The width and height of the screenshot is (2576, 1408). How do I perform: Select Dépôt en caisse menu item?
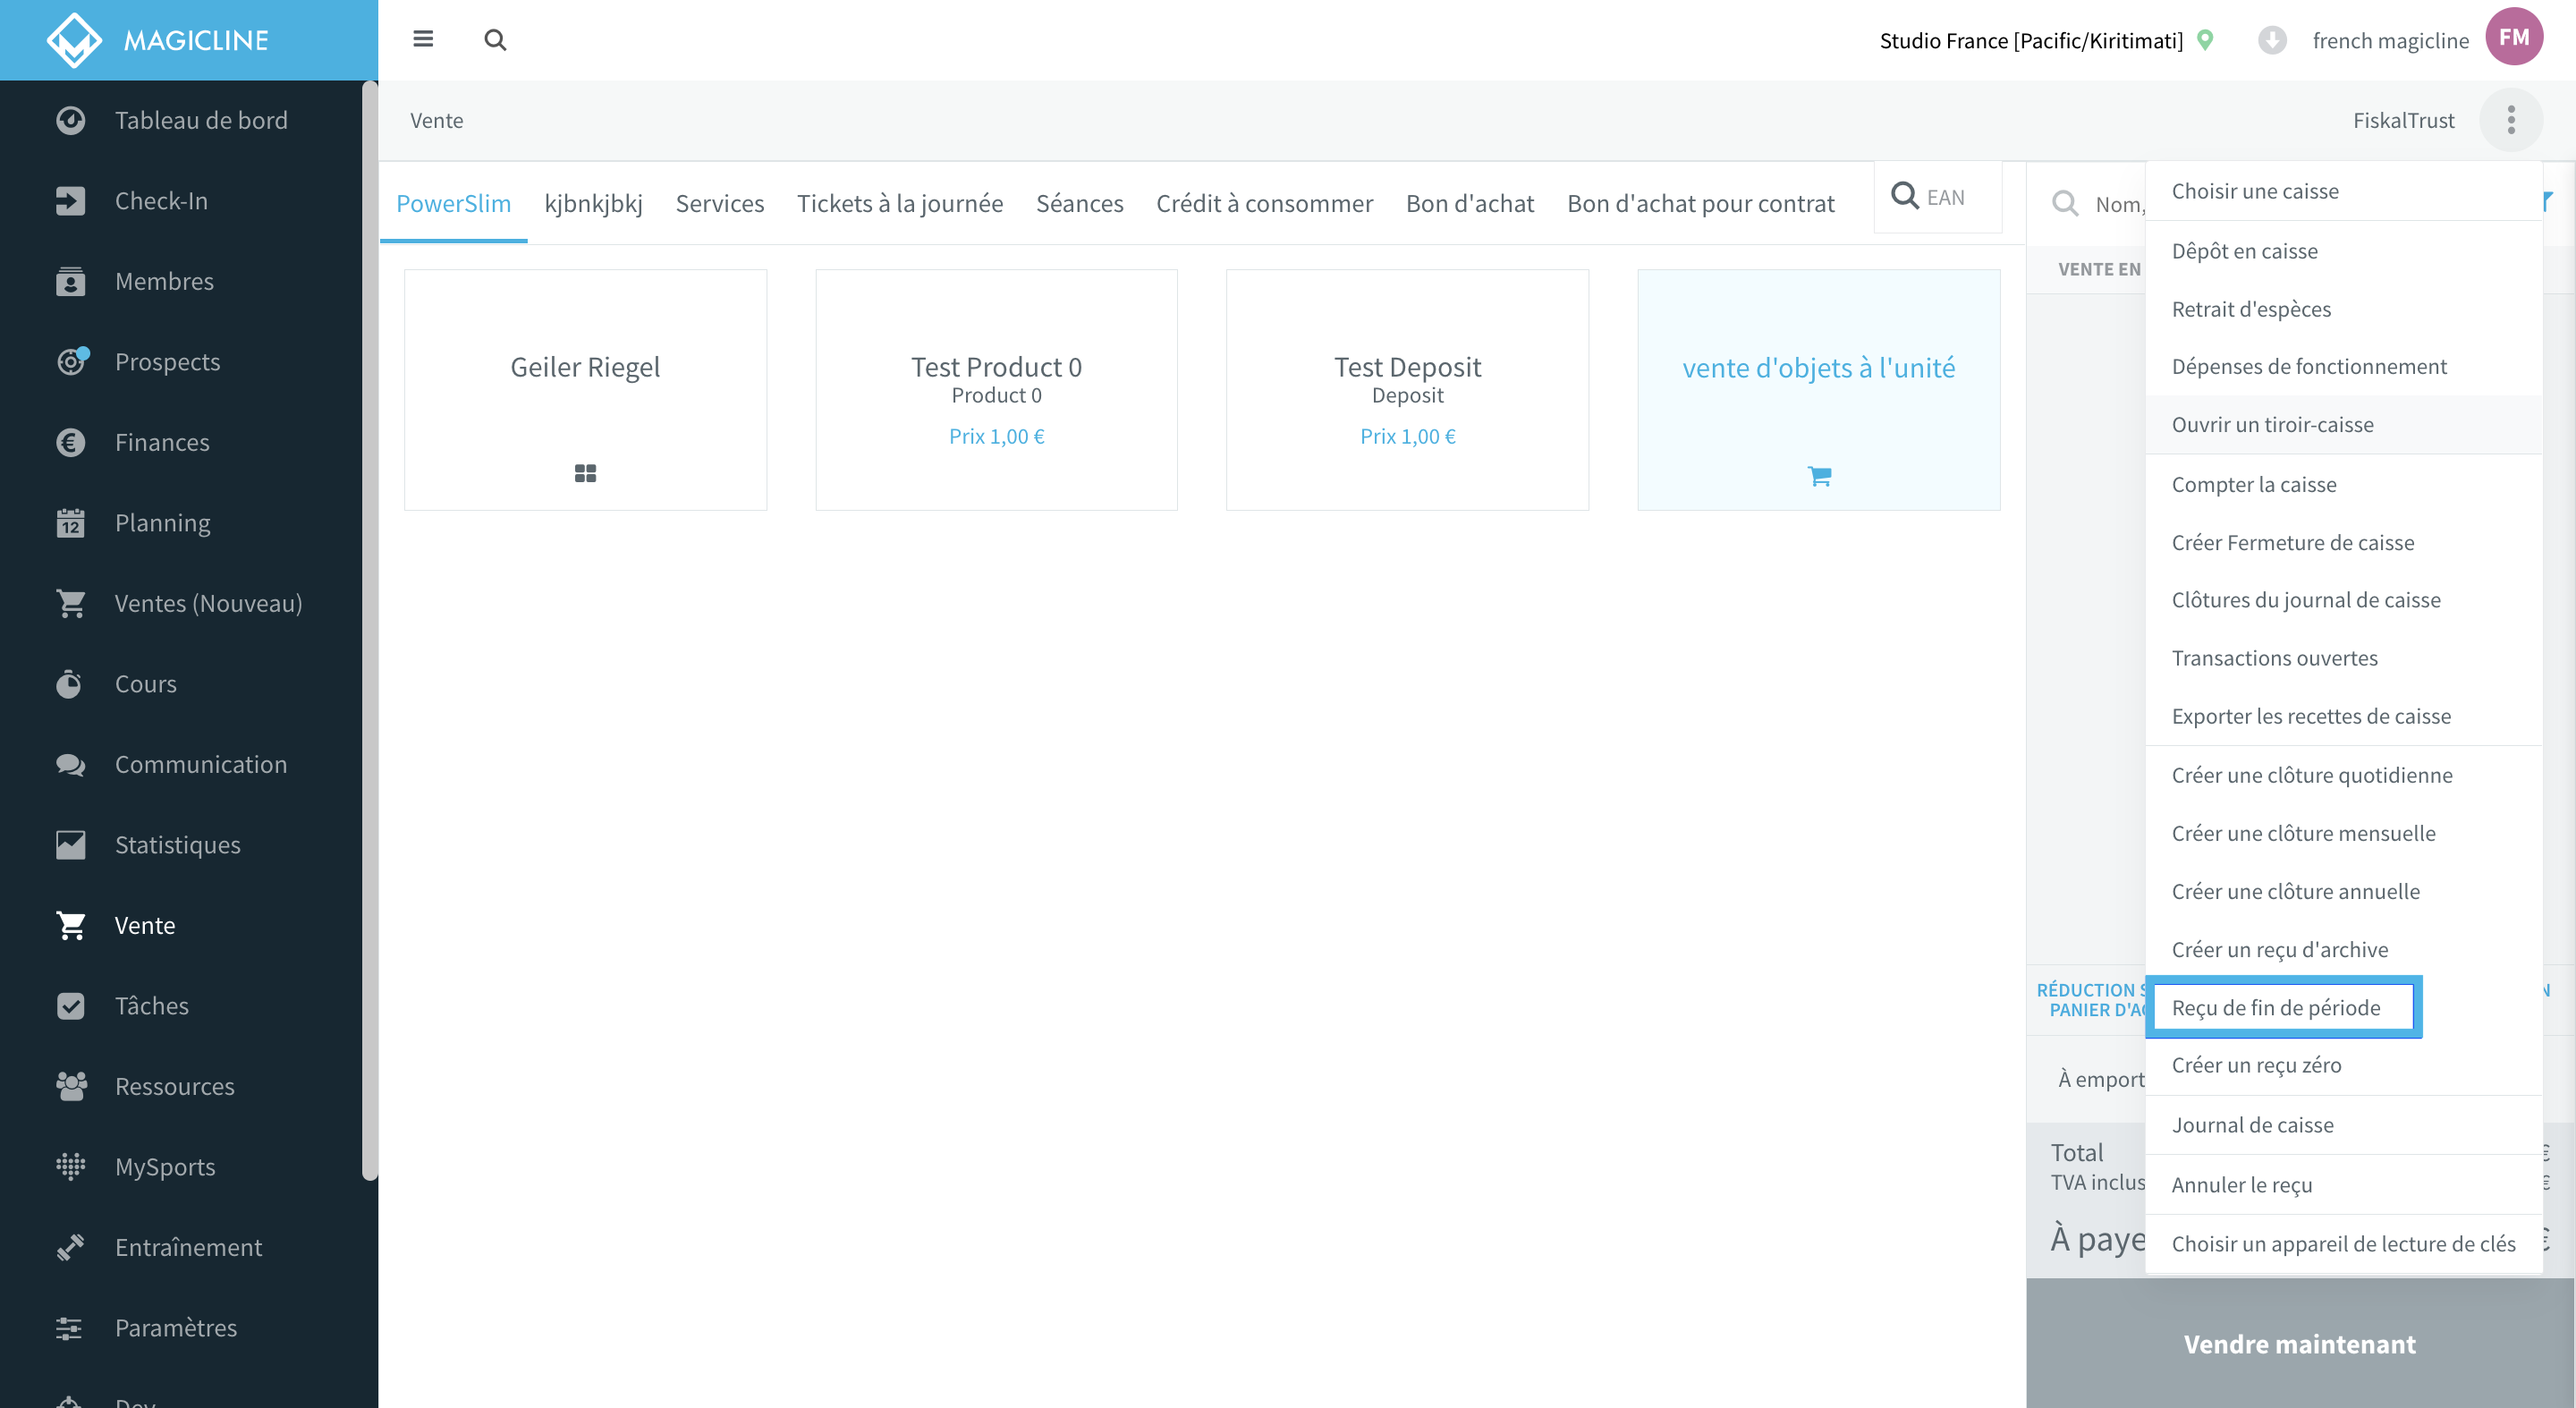2344,251
